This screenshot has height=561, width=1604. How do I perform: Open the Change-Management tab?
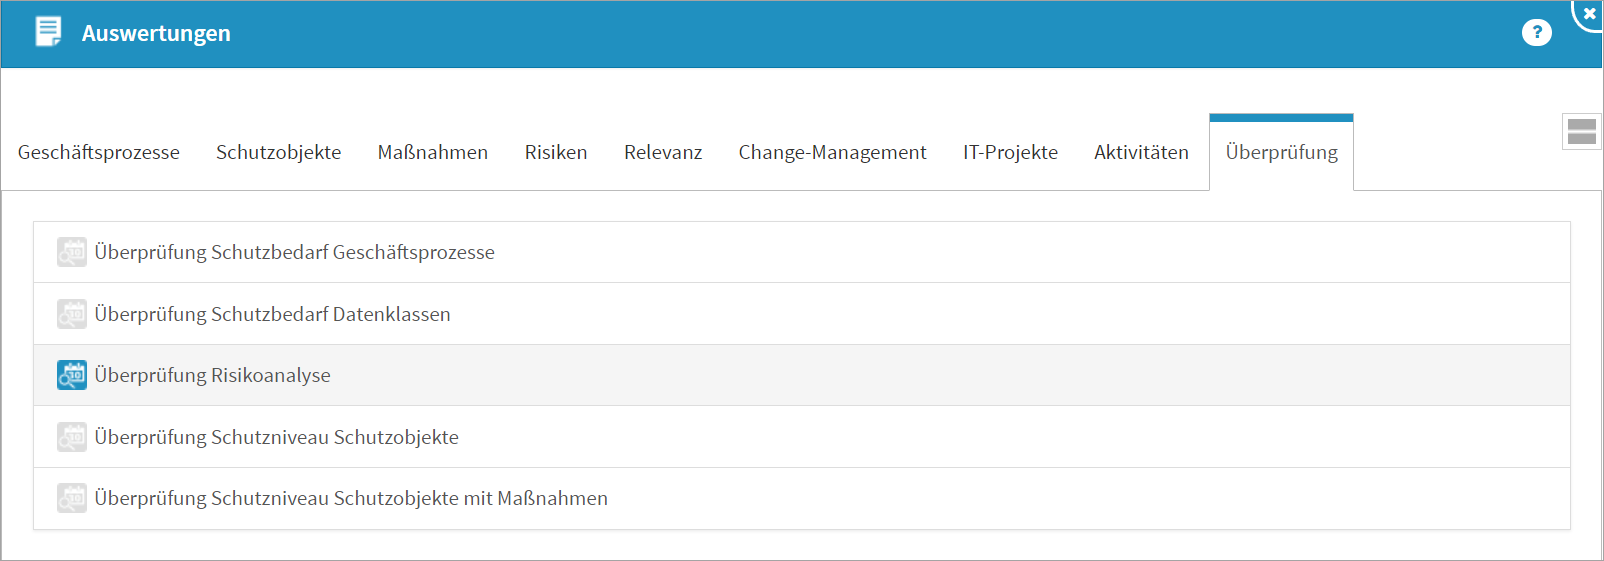[832, 152]
